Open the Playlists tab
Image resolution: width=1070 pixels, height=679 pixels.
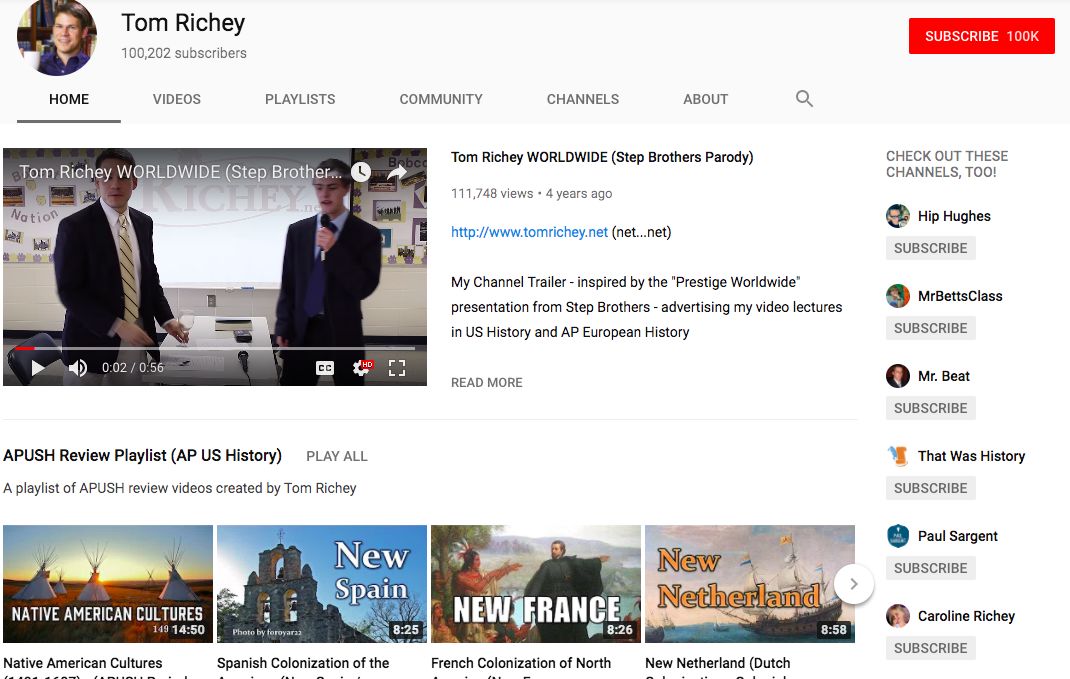300,100
